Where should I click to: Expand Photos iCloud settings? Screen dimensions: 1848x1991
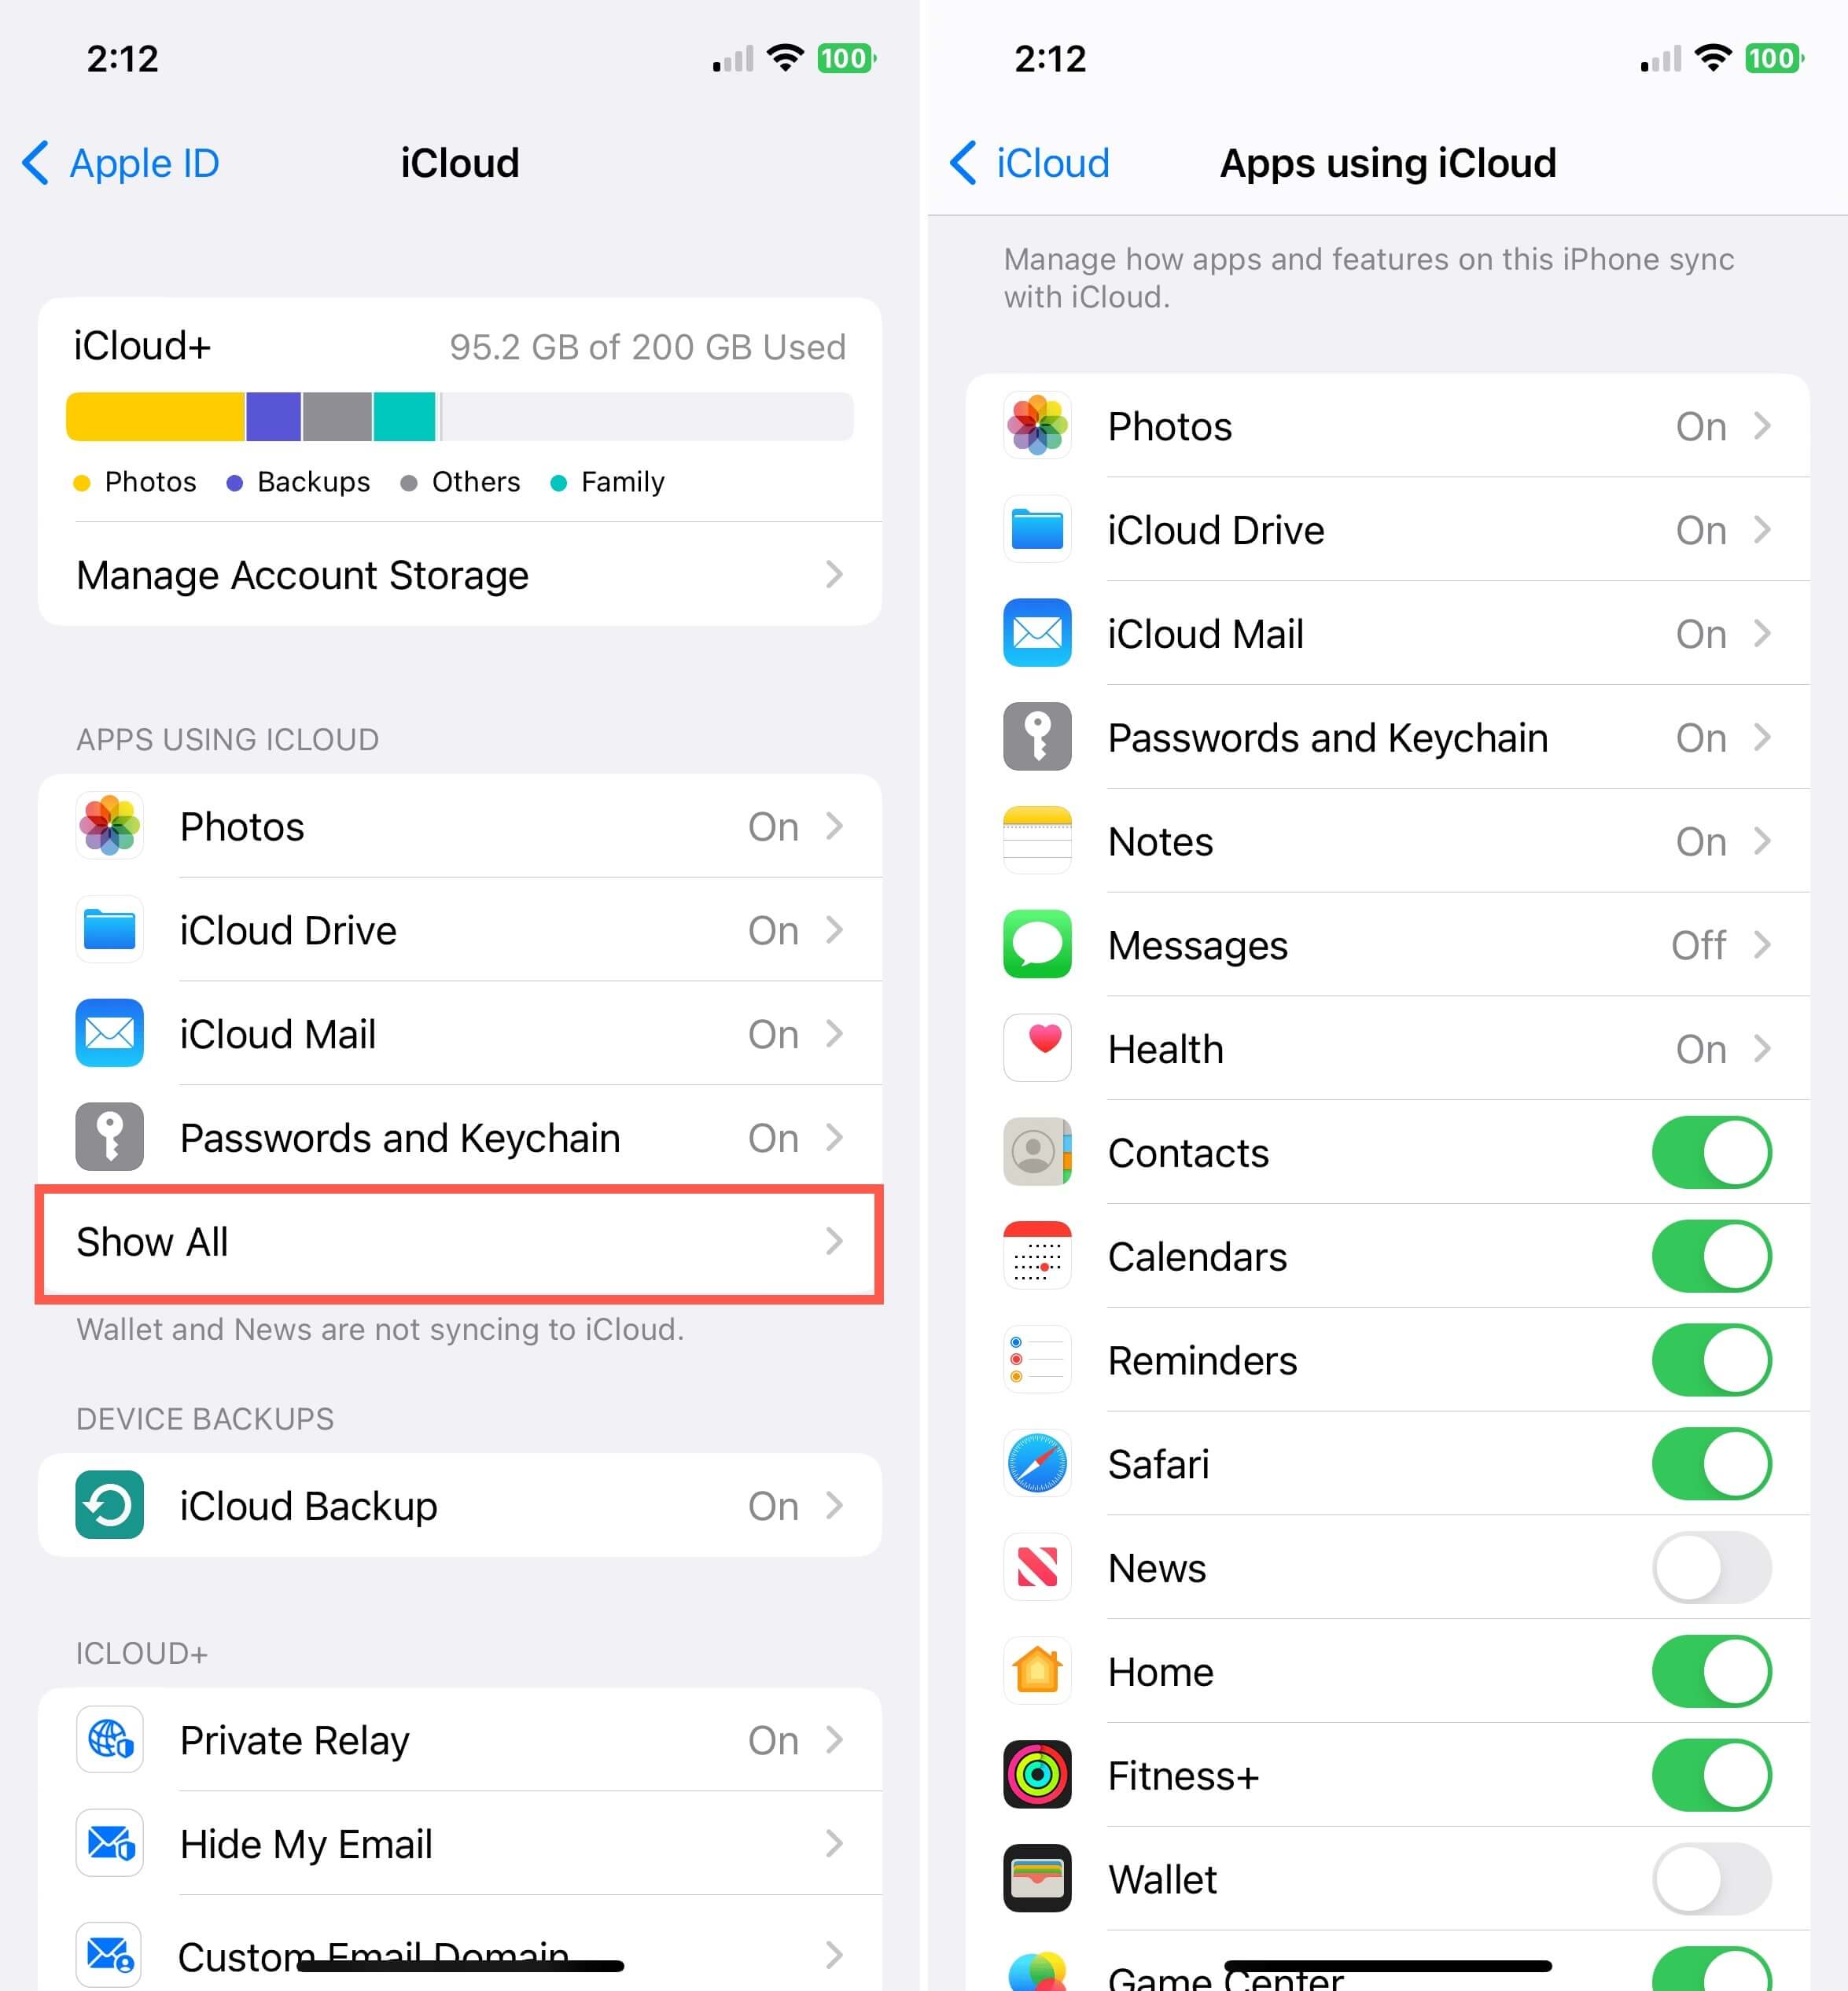click(1386, 425)
